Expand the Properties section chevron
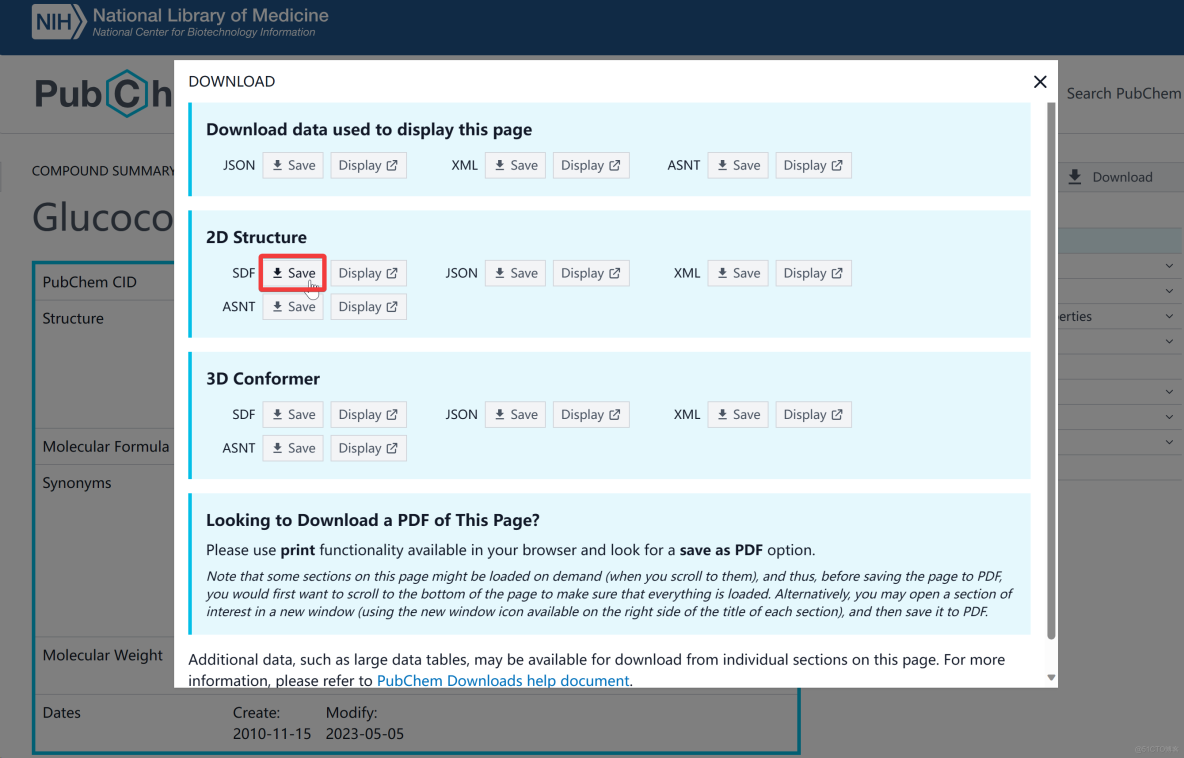This screenshot has height=758, width=1184. pyautogui.click(x=1168, y=316)
